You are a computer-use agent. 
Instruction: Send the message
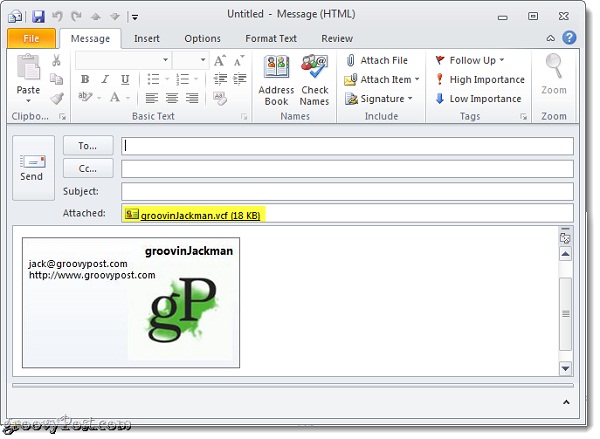[33, 168]
